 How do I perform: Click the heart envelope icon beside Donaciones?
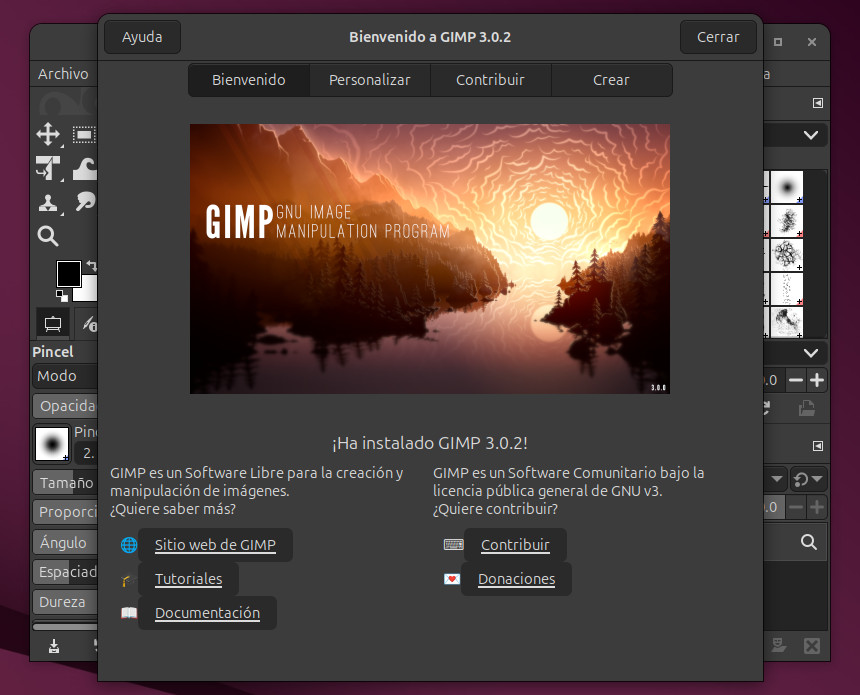point(452,579)
